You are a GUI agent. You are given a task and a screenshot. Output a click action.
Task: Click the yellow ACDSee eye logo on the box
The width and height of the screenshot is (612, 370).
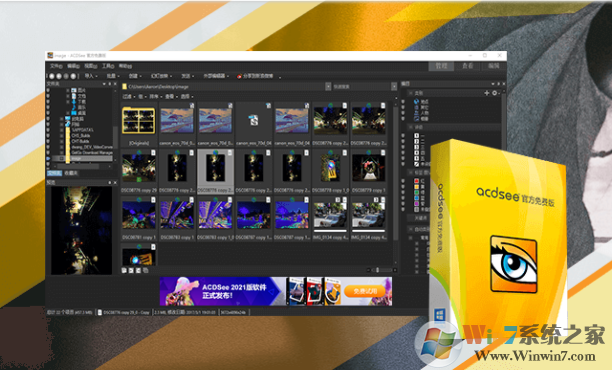click(x=513, y=264)
